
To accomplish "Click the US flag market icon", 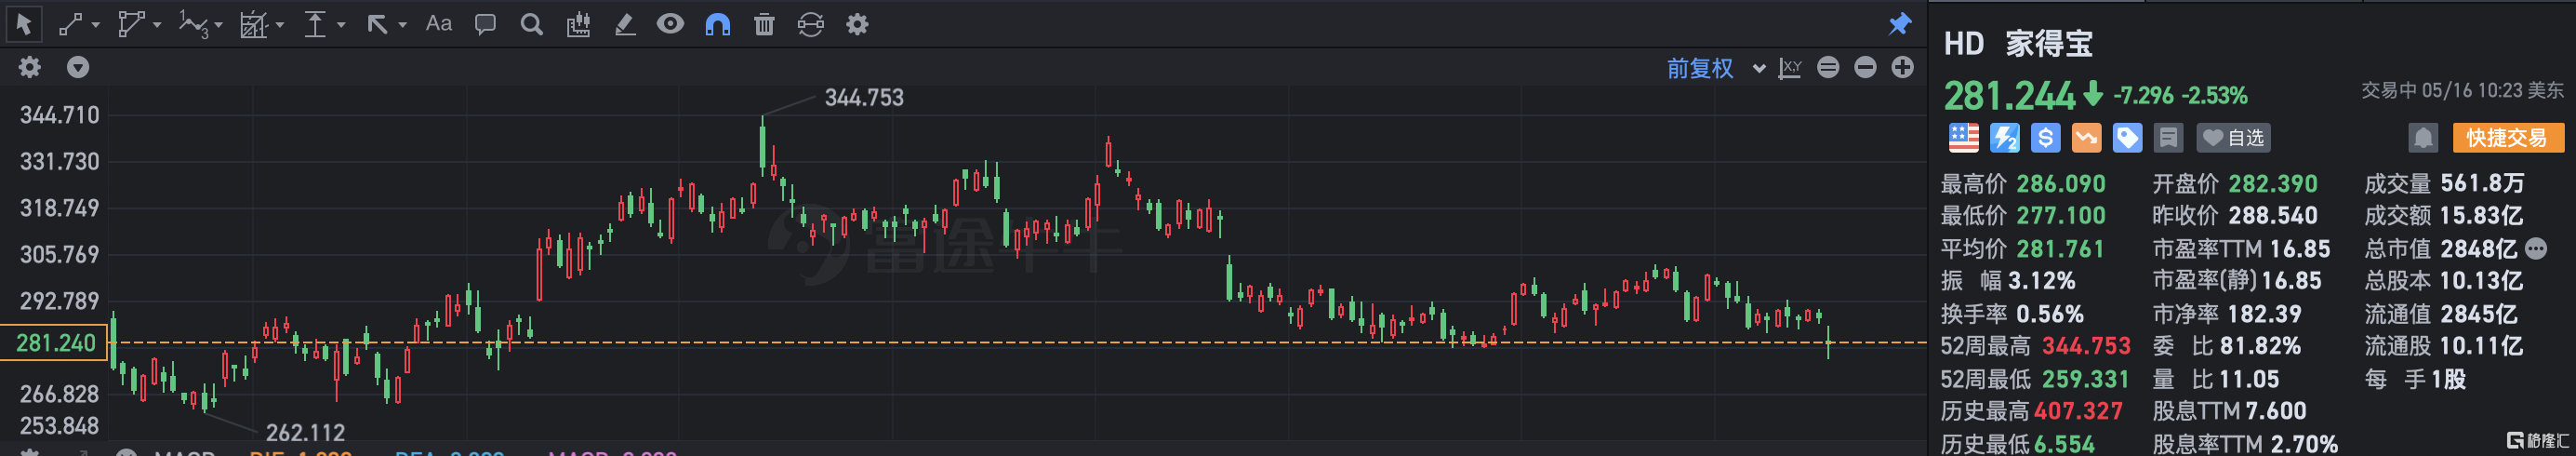I will [x=1963, y=138].
